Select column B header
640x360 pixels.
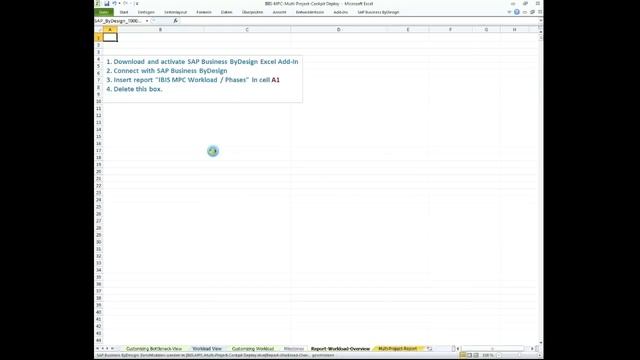coord(160,29)
